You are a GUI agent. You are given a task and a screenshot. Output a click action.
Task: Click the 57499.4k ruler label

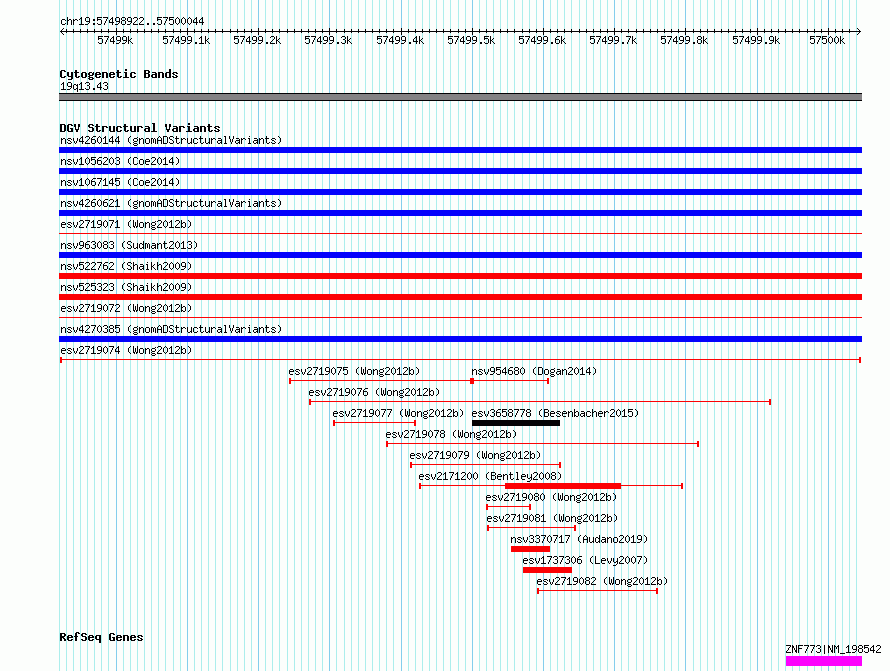tap(400, 40)
